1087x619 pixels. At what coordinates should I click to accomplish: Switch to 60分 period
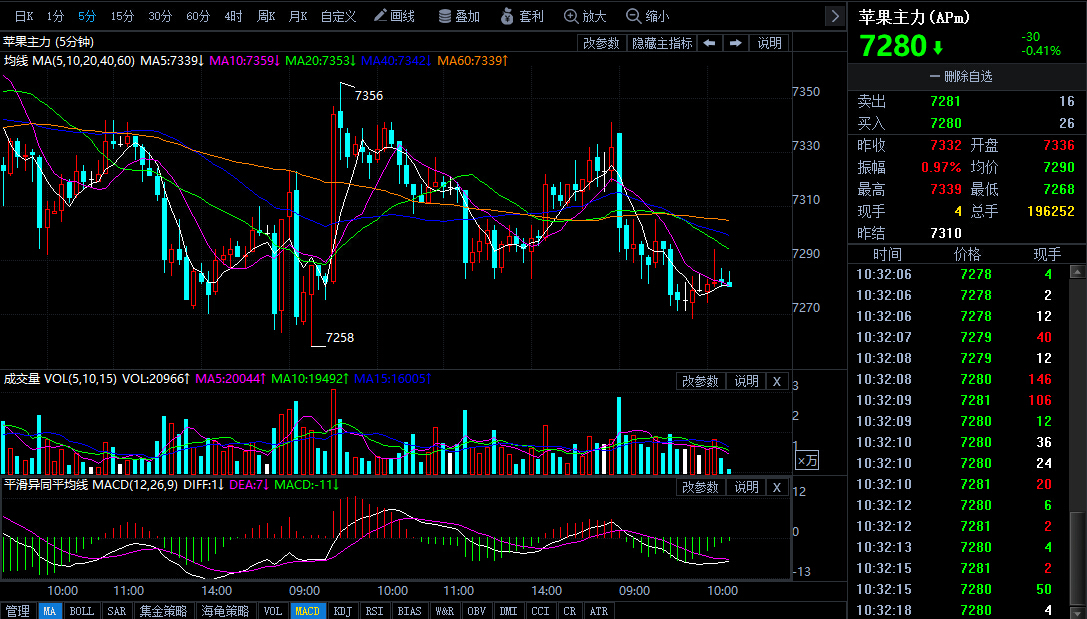click(x=198, y=16)
